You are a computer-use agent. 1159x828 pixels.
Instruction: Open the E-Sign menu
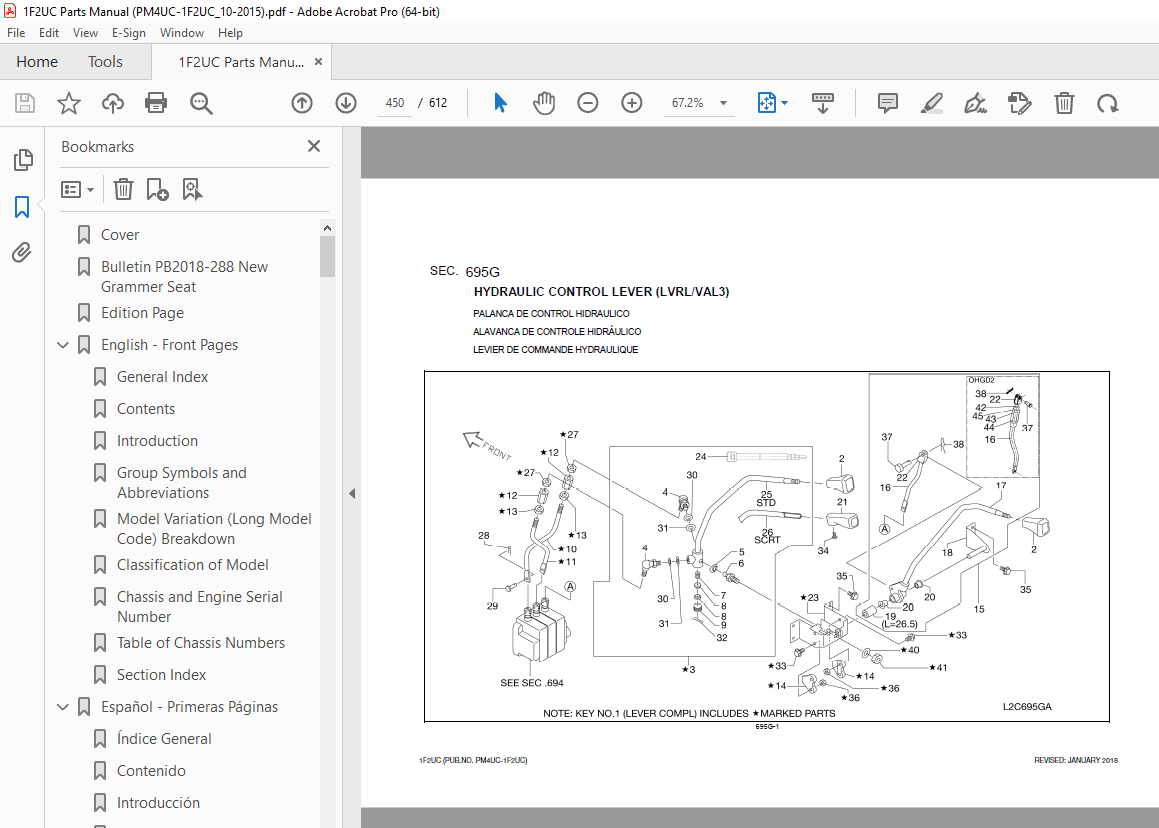128,33
